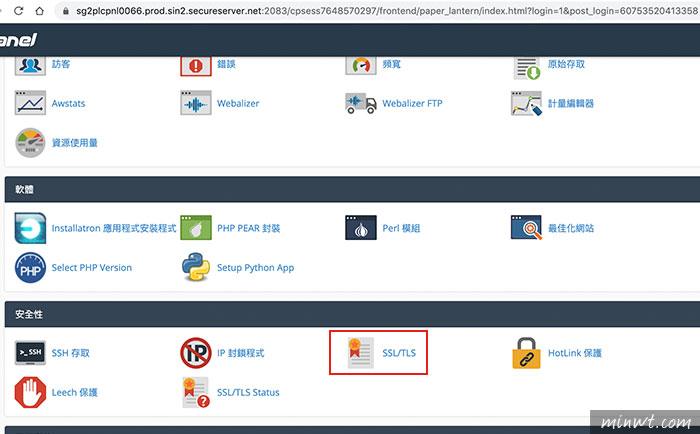Click the 計量編輯器 metrics editor icon
This screenshot has width=700, height=434.
[526, 103]
